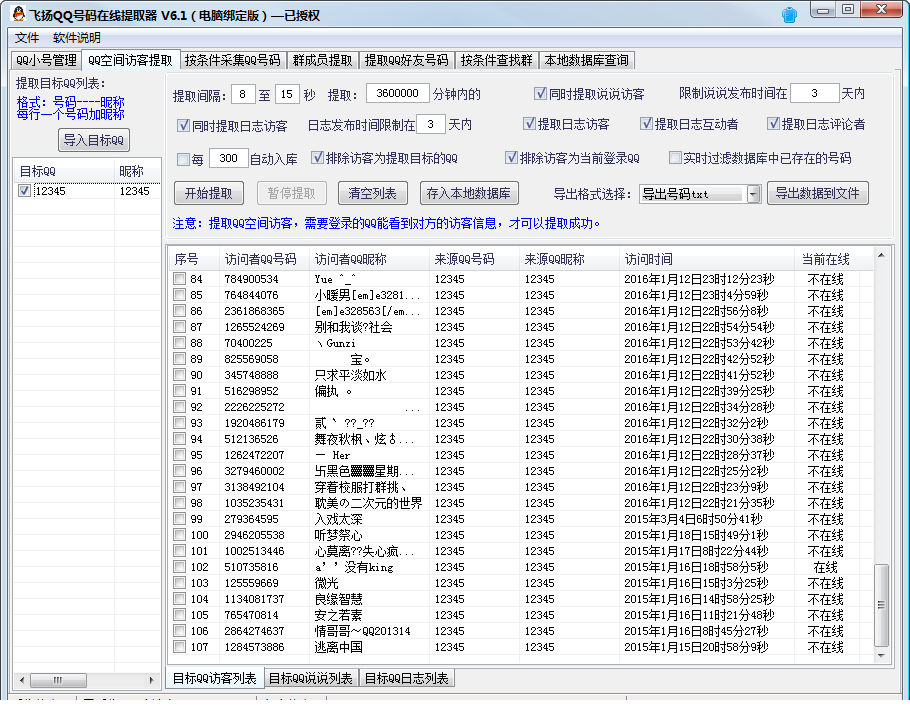Select nickname 耽美の二次元的世界

pyautogui.click(x=368, y=503)
